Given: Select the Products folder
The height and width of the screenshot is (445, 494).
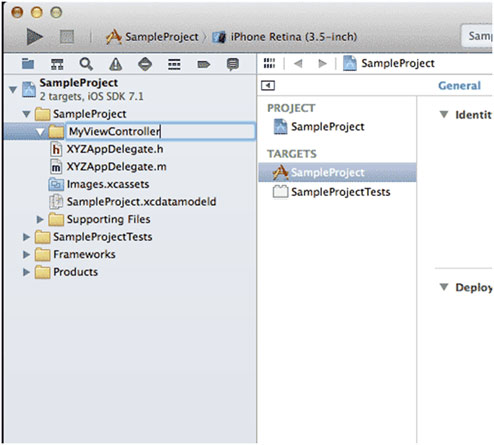Looking at the screenshot, I should (x=76, y=272).
